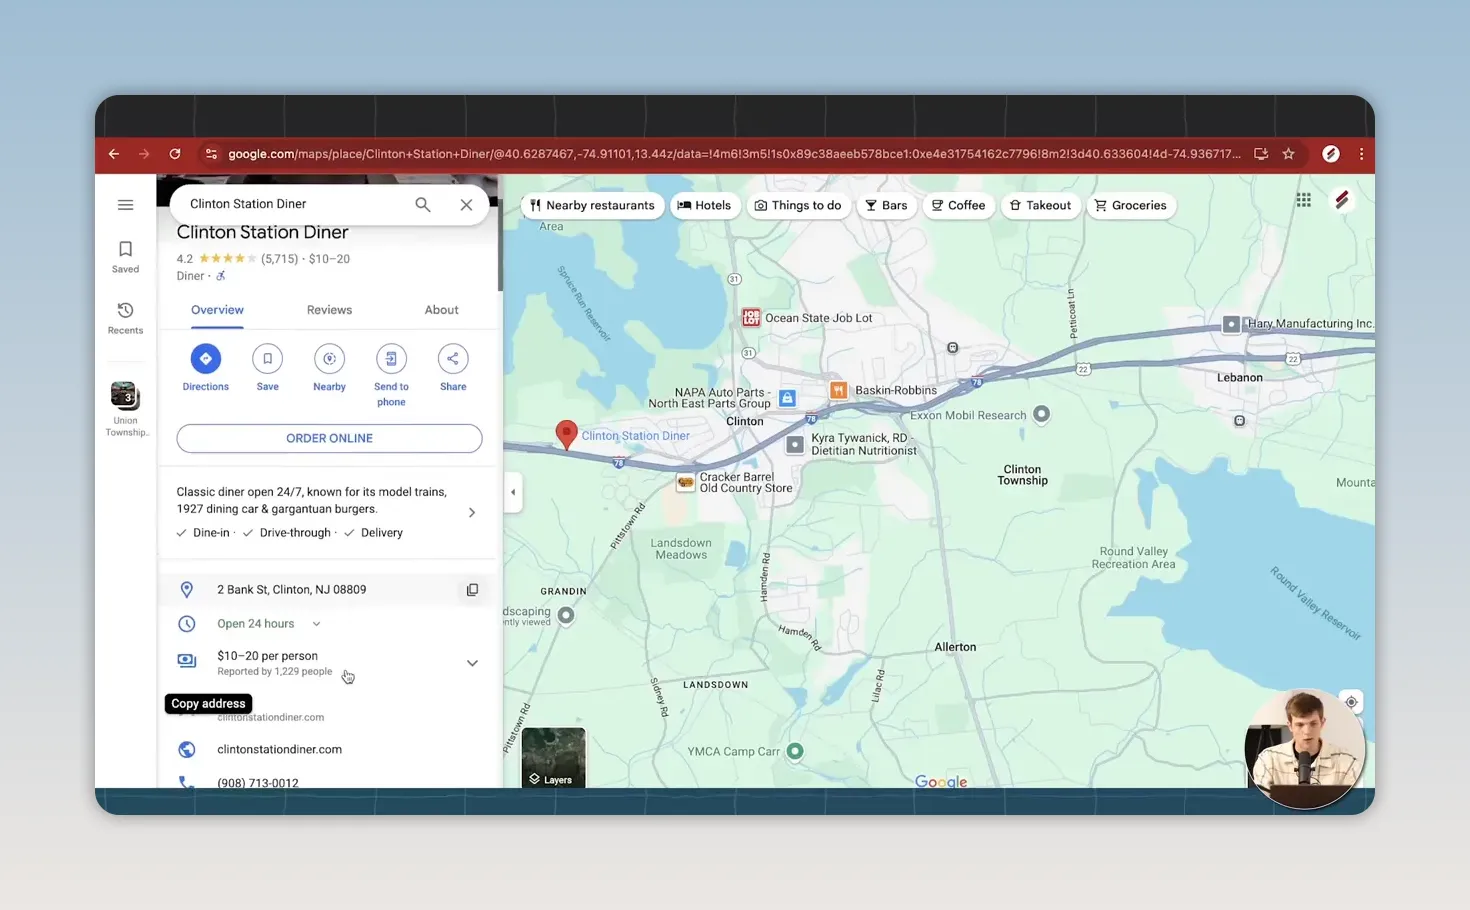Reload the page with refresh icon
The image size is (1470, 910).
(175, 154)
